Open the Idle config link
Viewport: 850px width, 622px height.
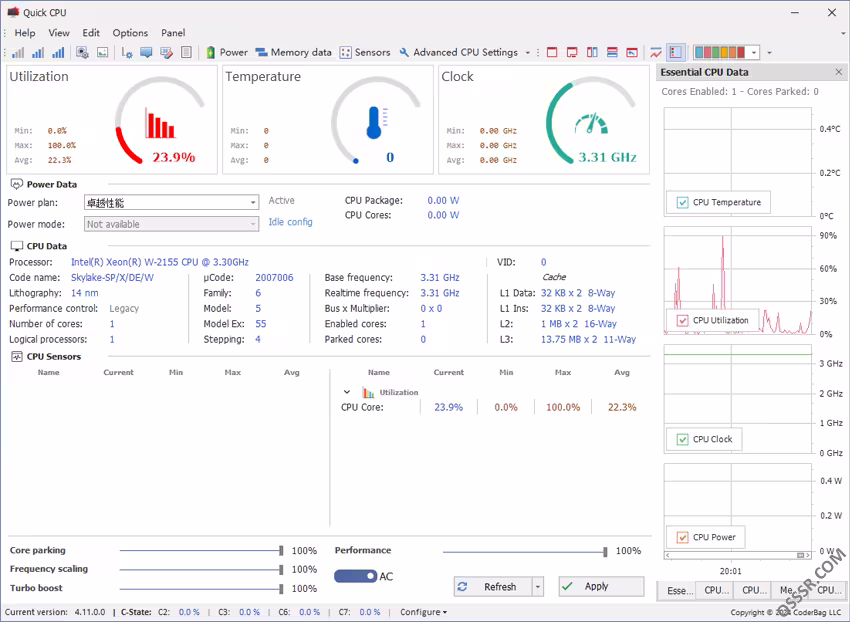291,222
